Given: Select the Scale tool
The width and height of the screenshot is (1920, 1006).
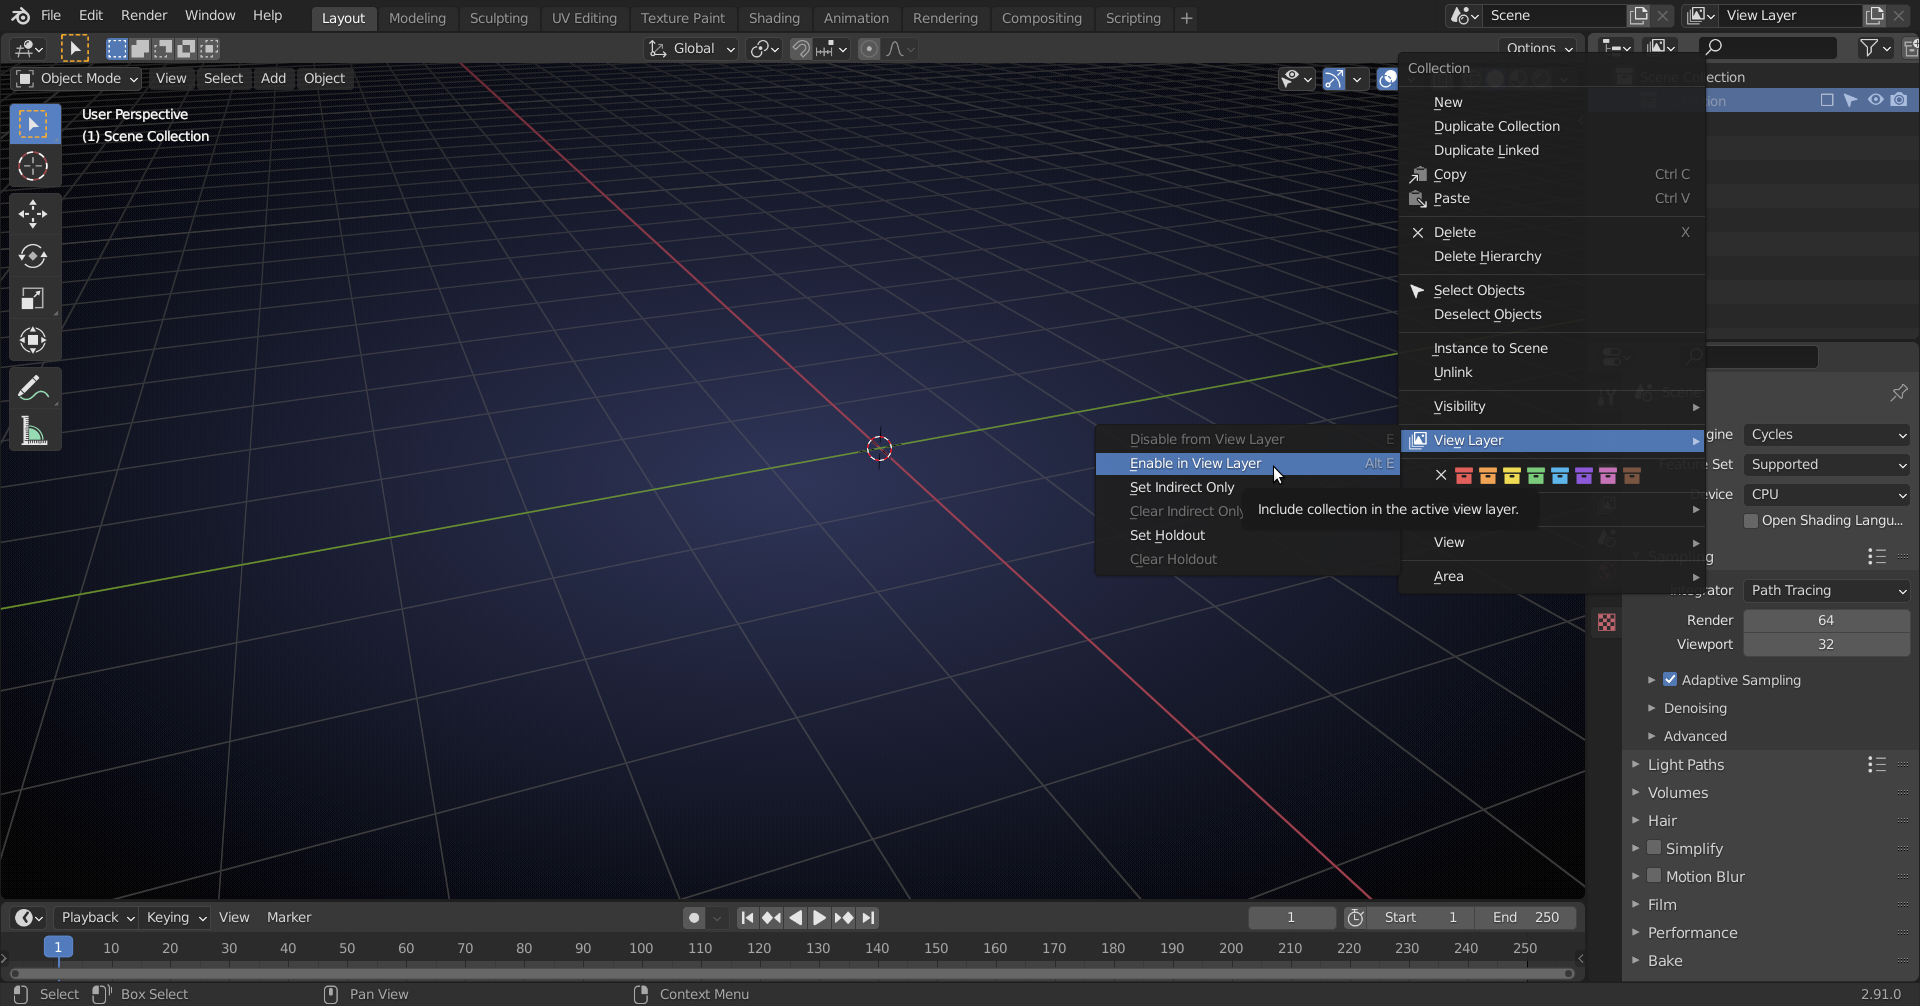Looking at the screenshot, I should coord(34,298).
